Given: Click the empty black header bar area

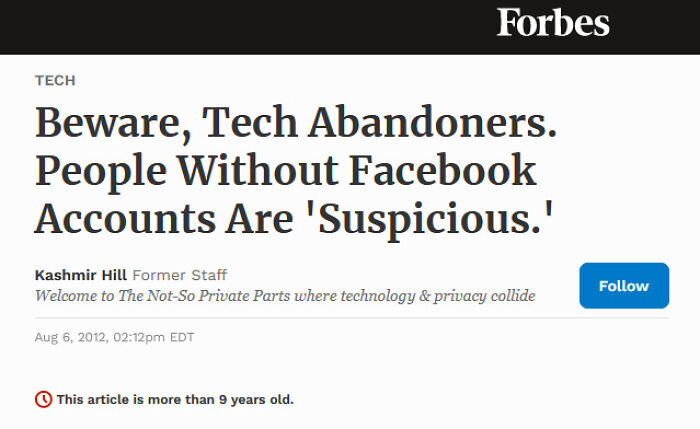Looking at the screenshot, I should click(250, 26).
